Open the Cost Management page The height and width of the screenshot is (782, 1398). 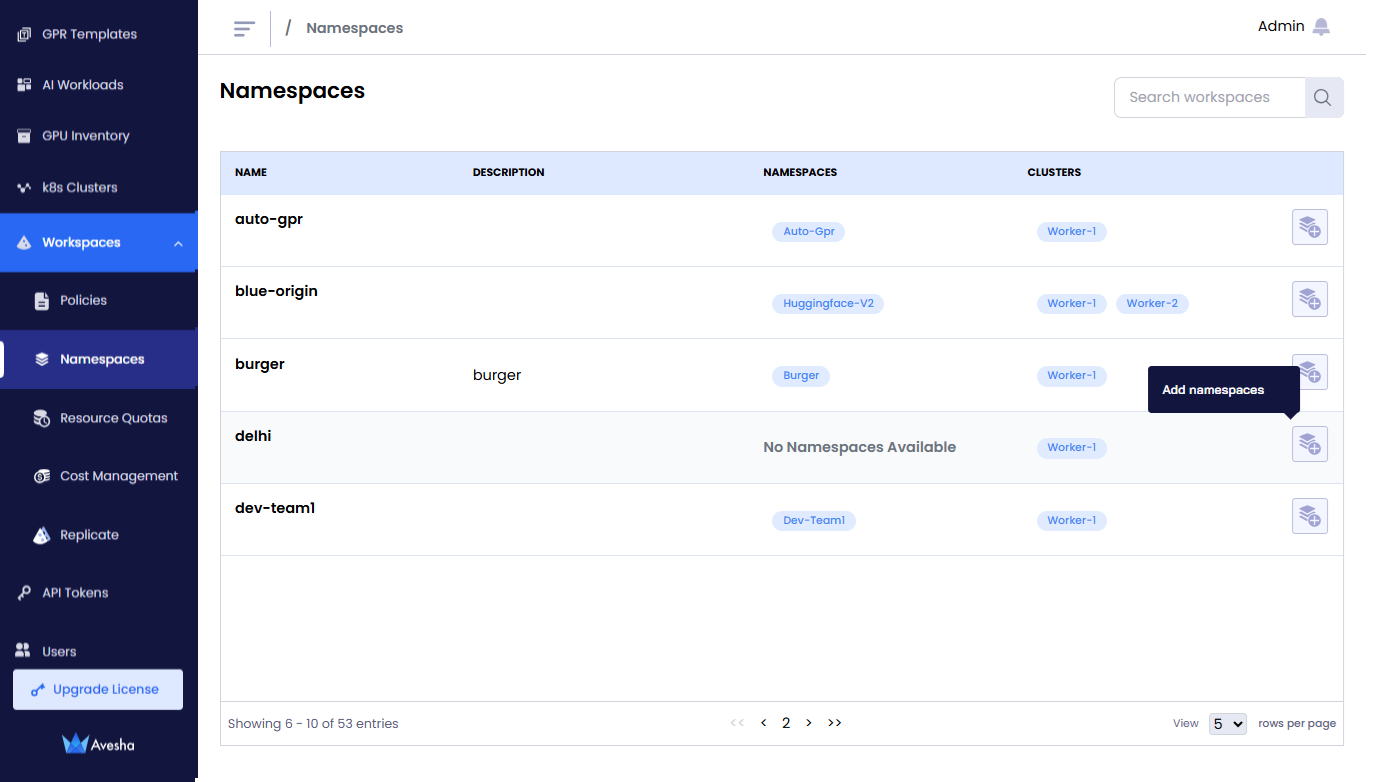pos(118,476)
